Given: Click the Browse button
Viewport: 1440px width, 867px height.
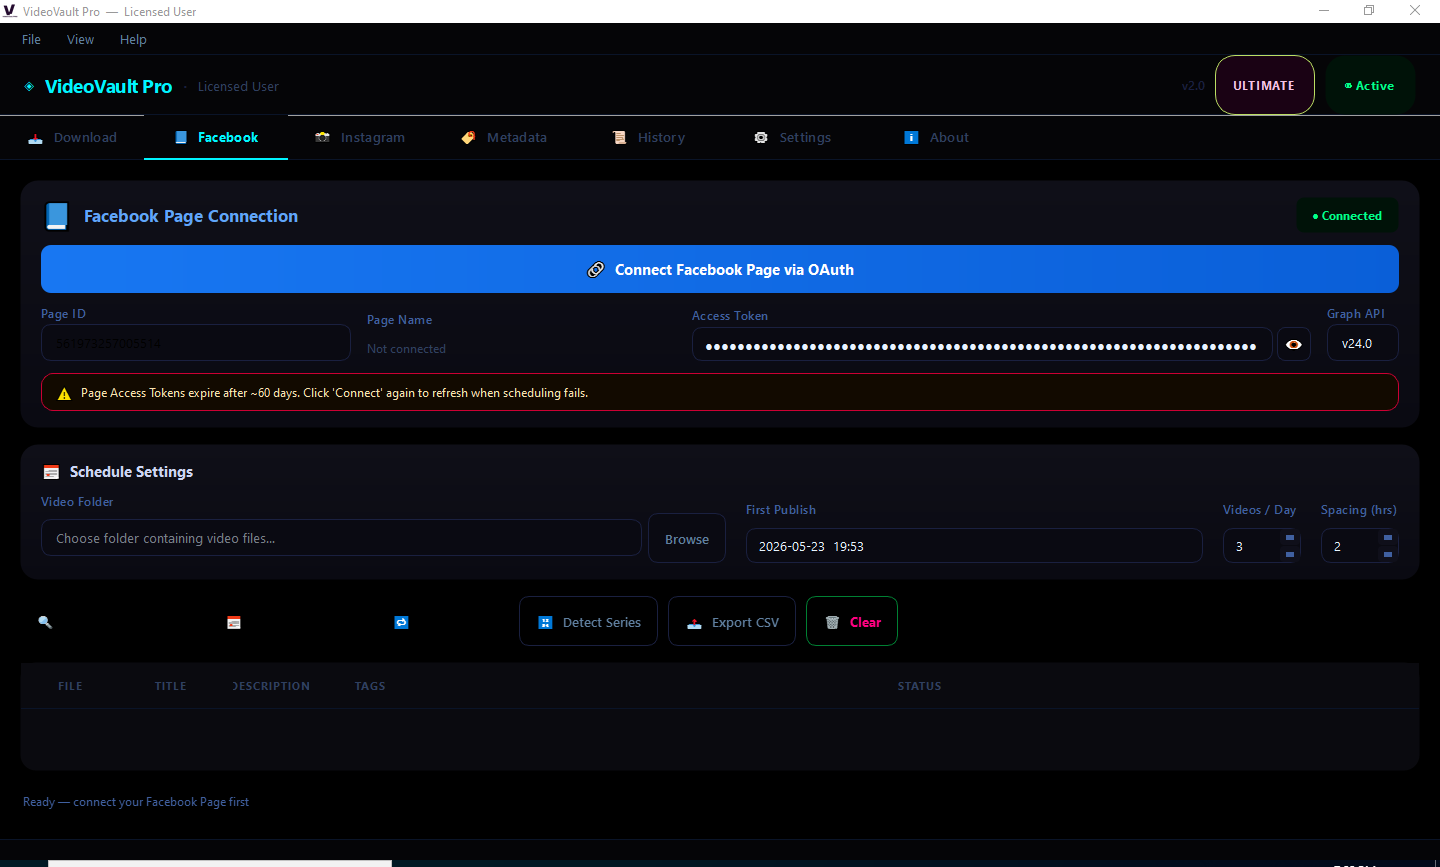Looking at the screenshot, I should pyautogui.click(x=687, y=539).
